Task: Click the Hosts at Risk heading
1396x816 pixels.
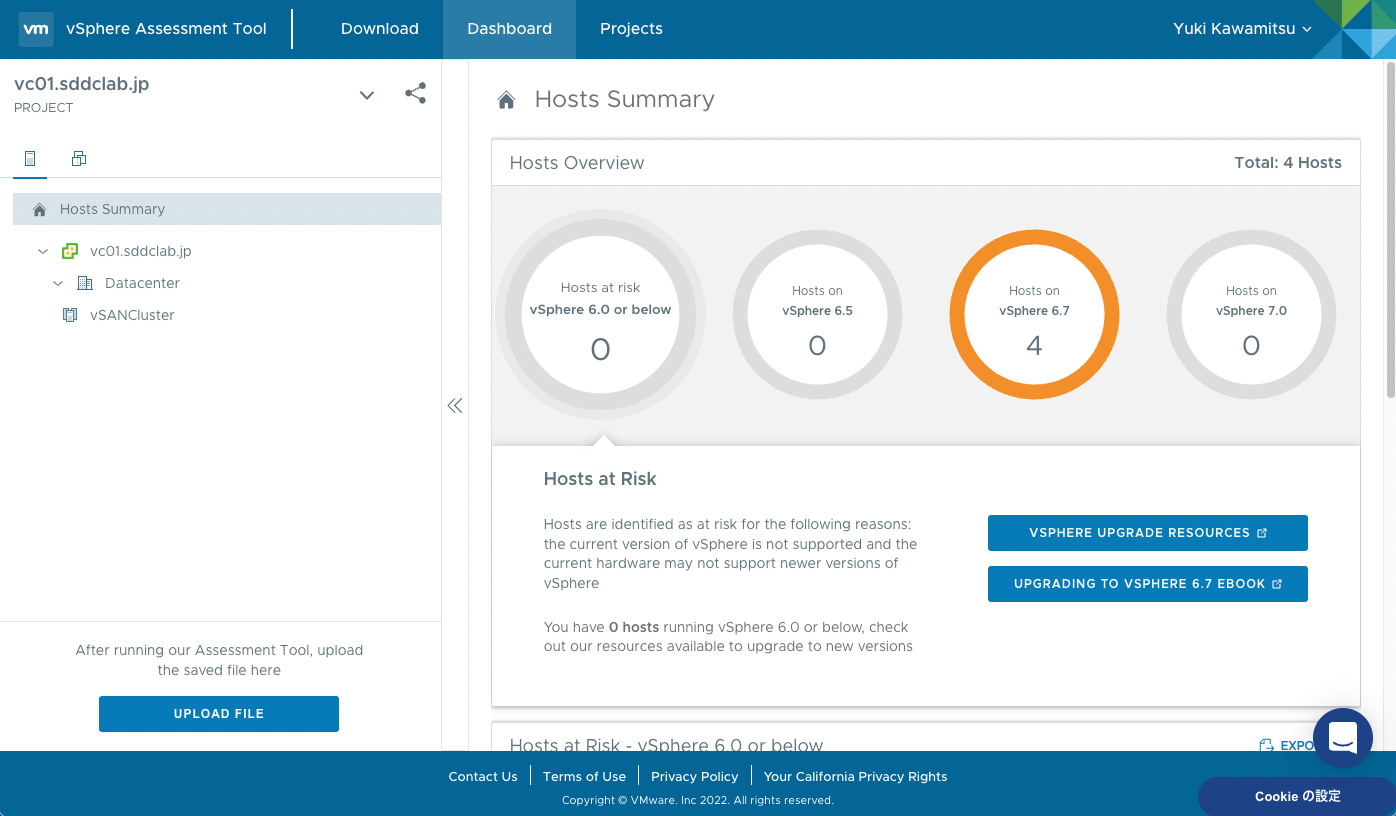Action: (x=600, y=479)
